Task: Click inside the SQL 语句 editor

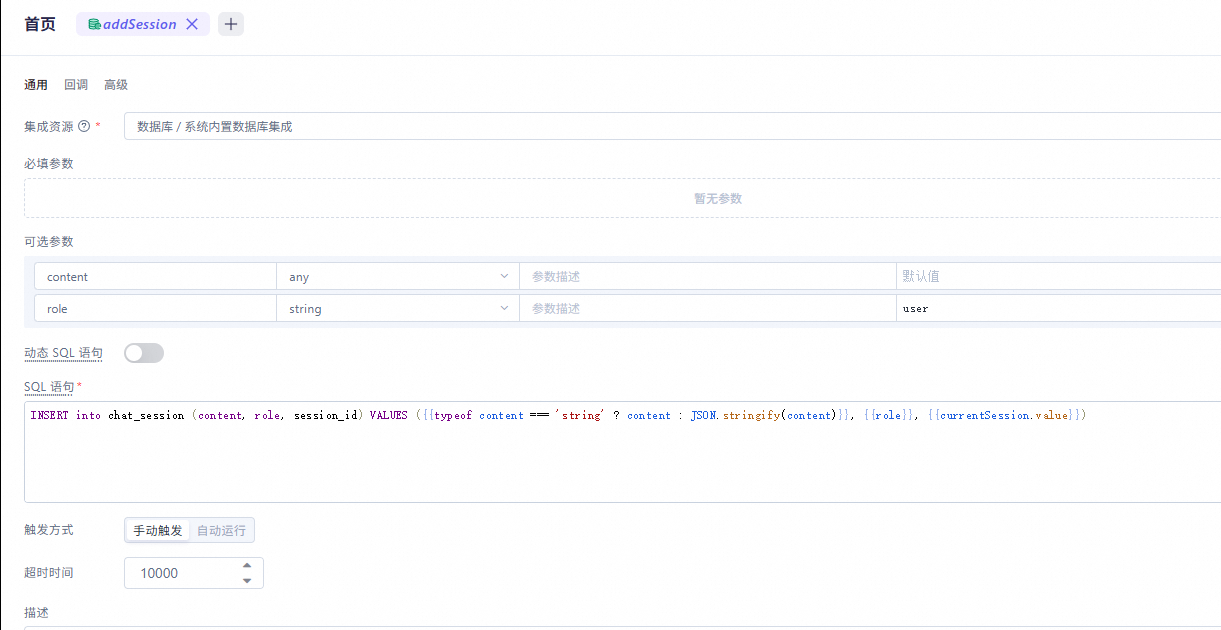Action: (622, 452)
